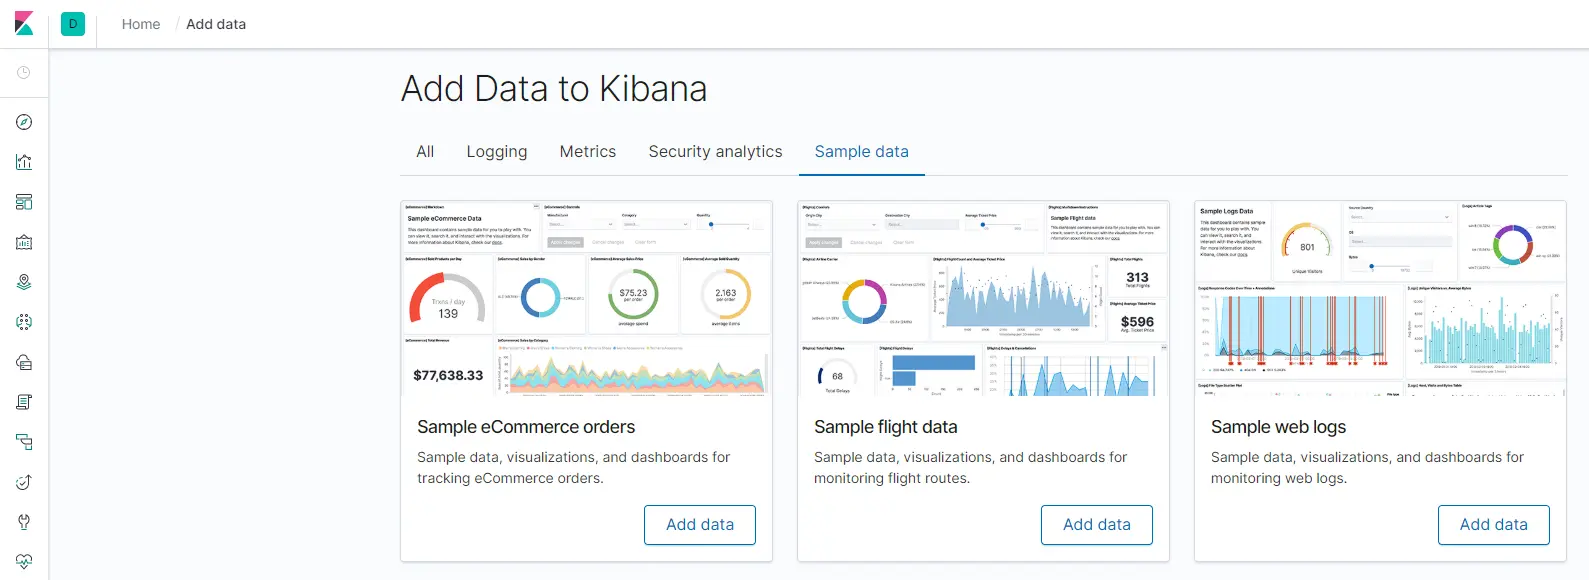Screen dimensions: 1589x580
Task: Open the default space avatar D
Action: click(x=73, y=24)
